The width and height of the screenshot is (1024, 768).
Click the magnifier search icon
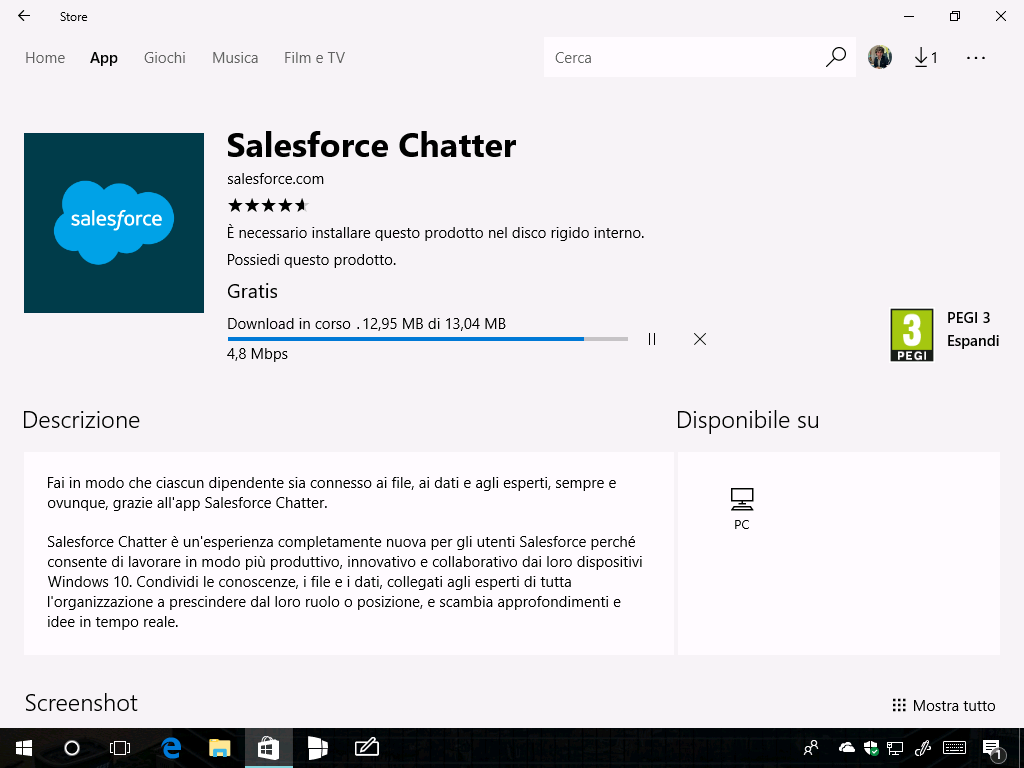click(836, 57)
